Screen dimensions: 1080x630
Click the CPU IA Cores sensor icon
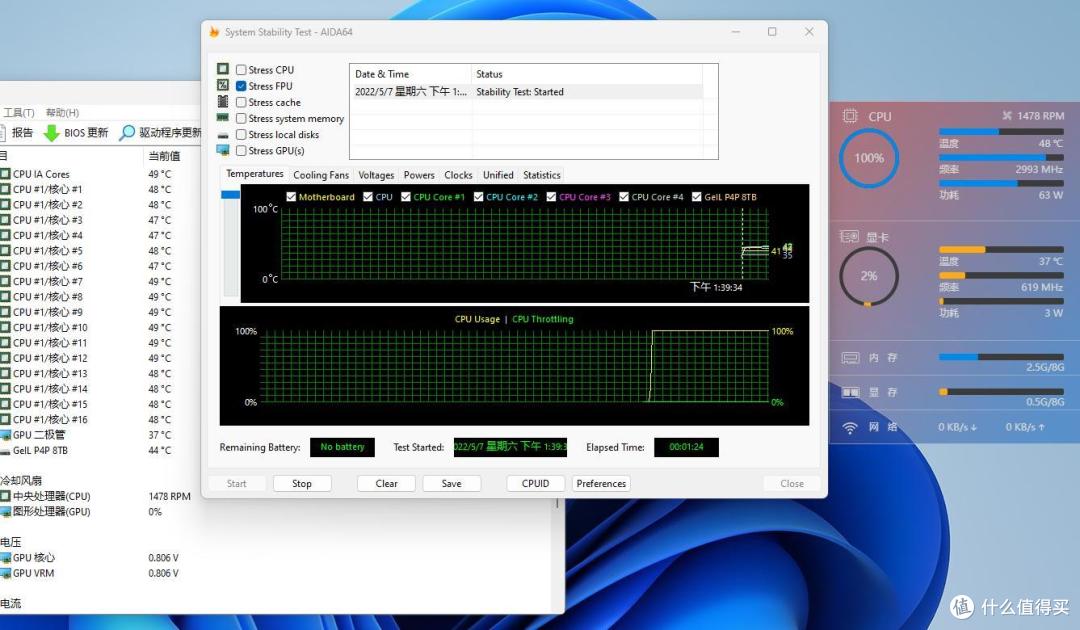(x=6, y=174)
